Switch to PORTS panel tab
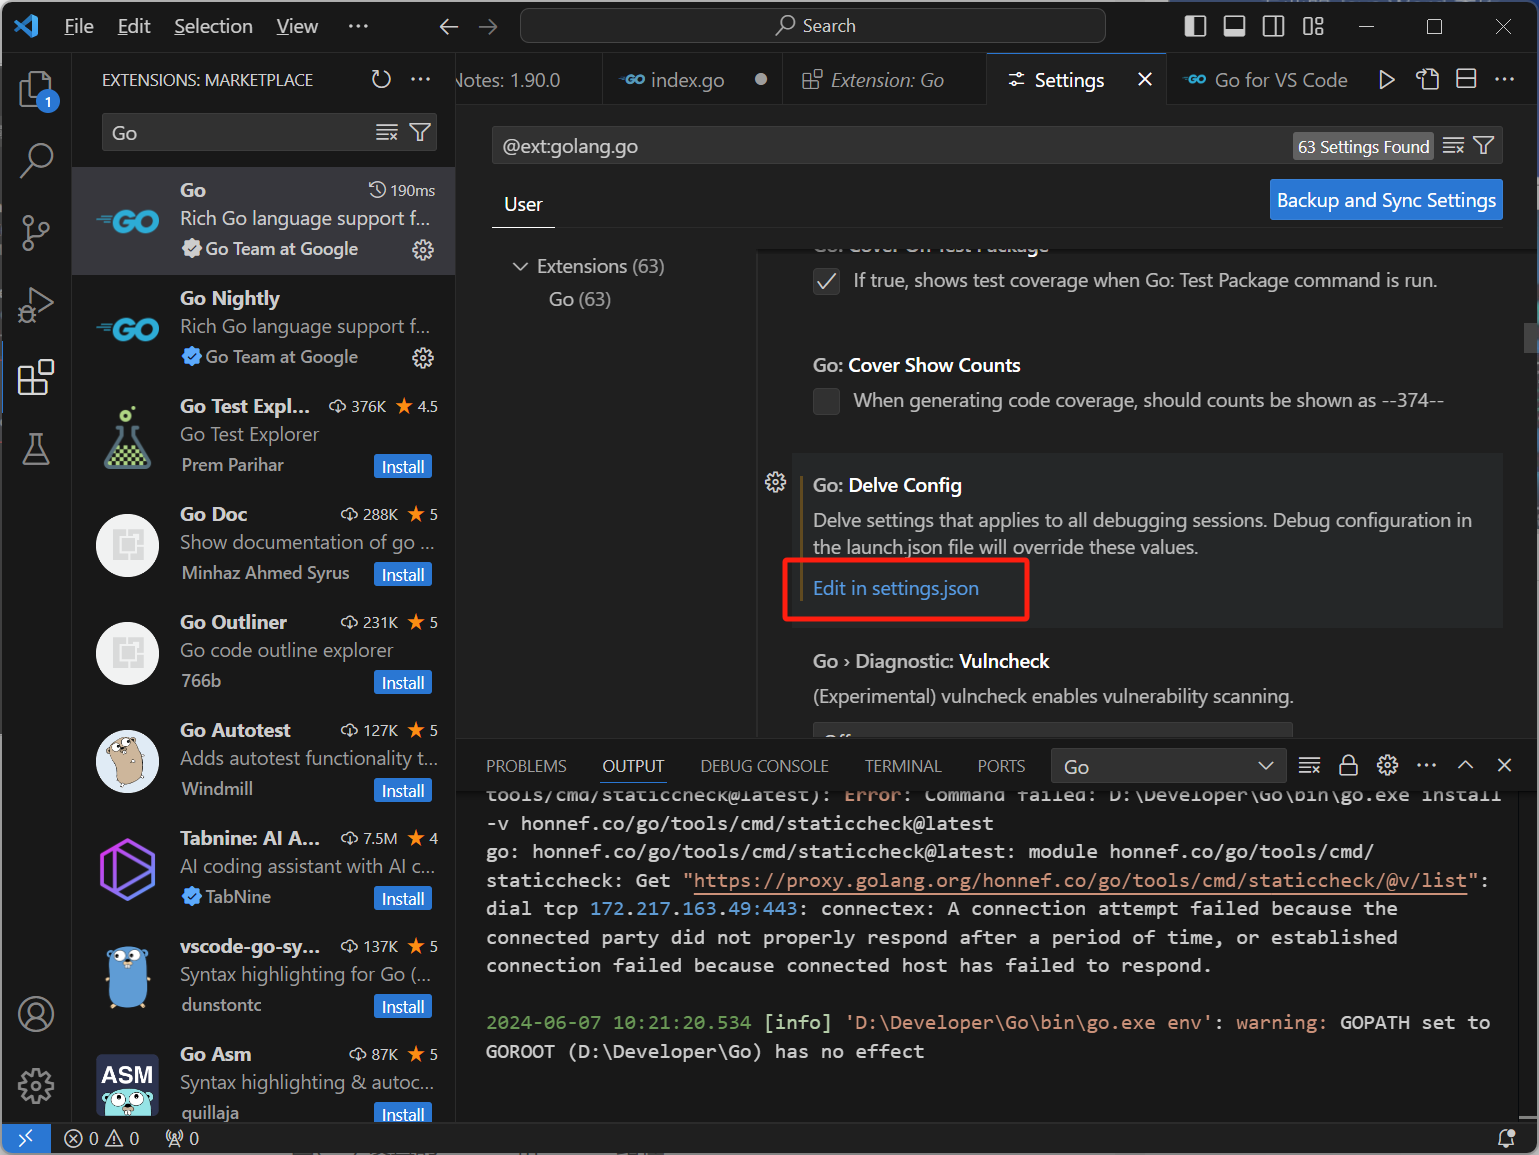1539x1155 pixels. (1001, 766)
